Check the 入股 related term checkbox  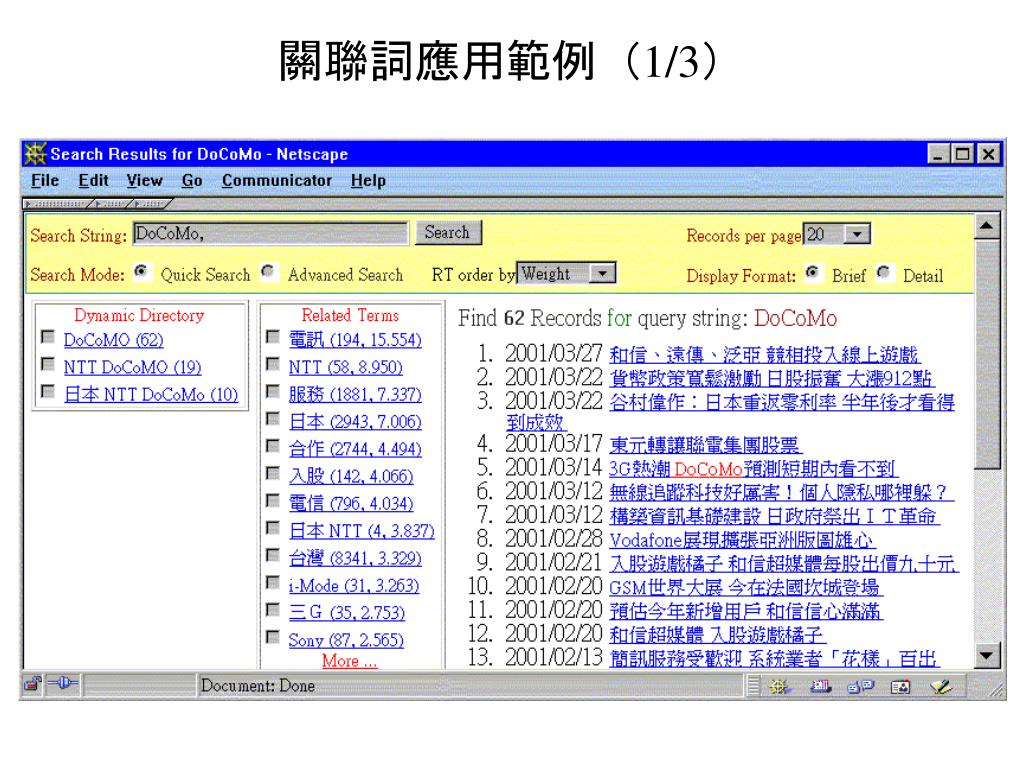[273, 473]
